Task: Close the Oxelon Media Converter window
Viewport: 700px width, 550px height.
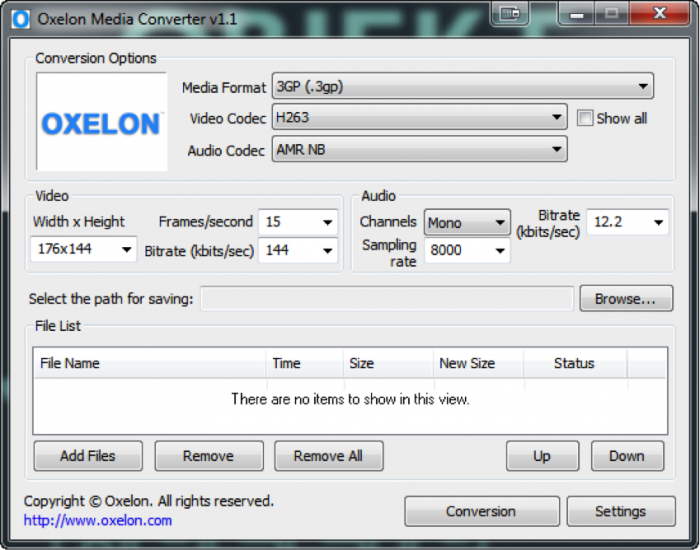Action: tap(659, 14)
